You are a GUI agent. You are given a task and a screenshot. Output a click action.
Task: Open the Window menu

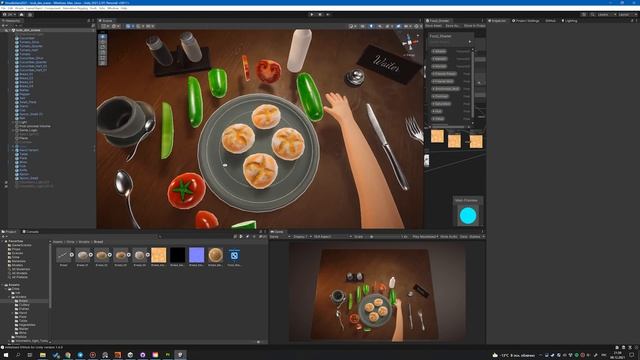[x=113, y=8]
